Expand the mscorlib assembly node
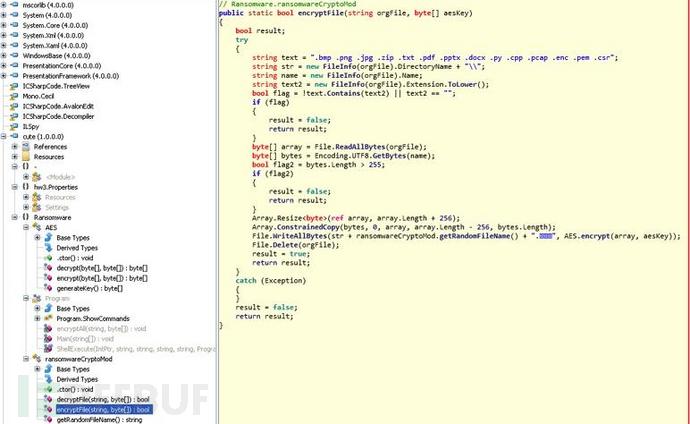Image resolution: width=690 pixels, height=424 pixels. tap(4, 5)
